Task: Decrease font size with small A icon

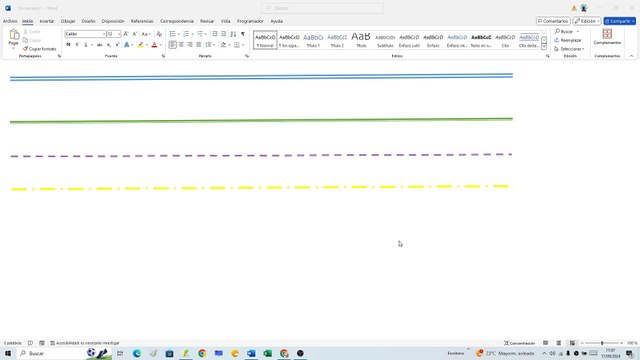Action: tap(135, 34)
